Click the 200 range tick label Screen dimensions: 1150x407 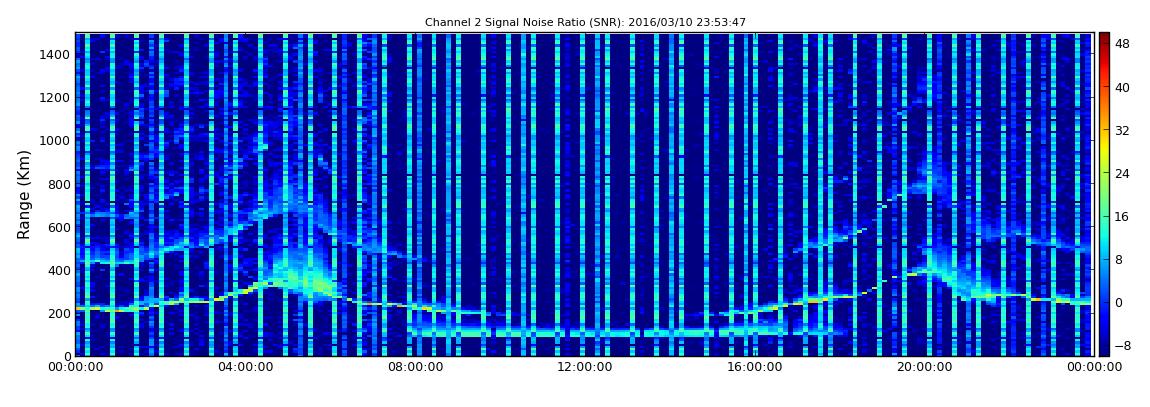click(59, 314)
